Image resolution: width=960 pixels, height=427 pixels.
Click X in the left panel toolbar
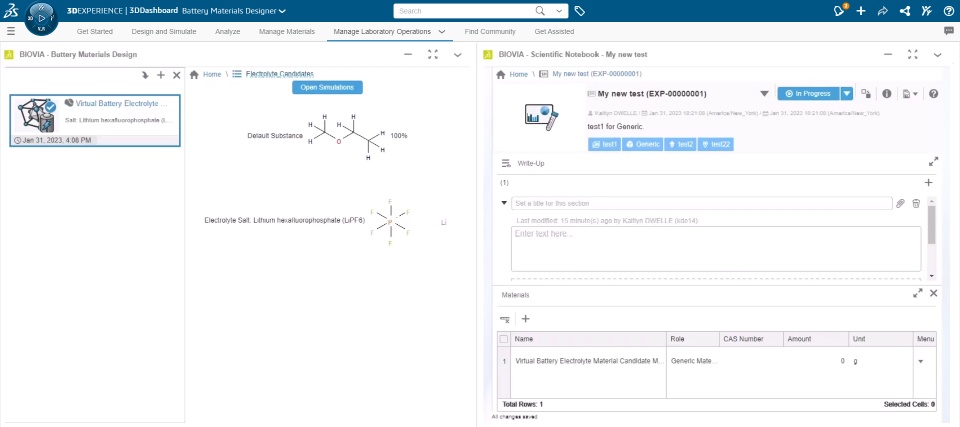tap(177, 75)
